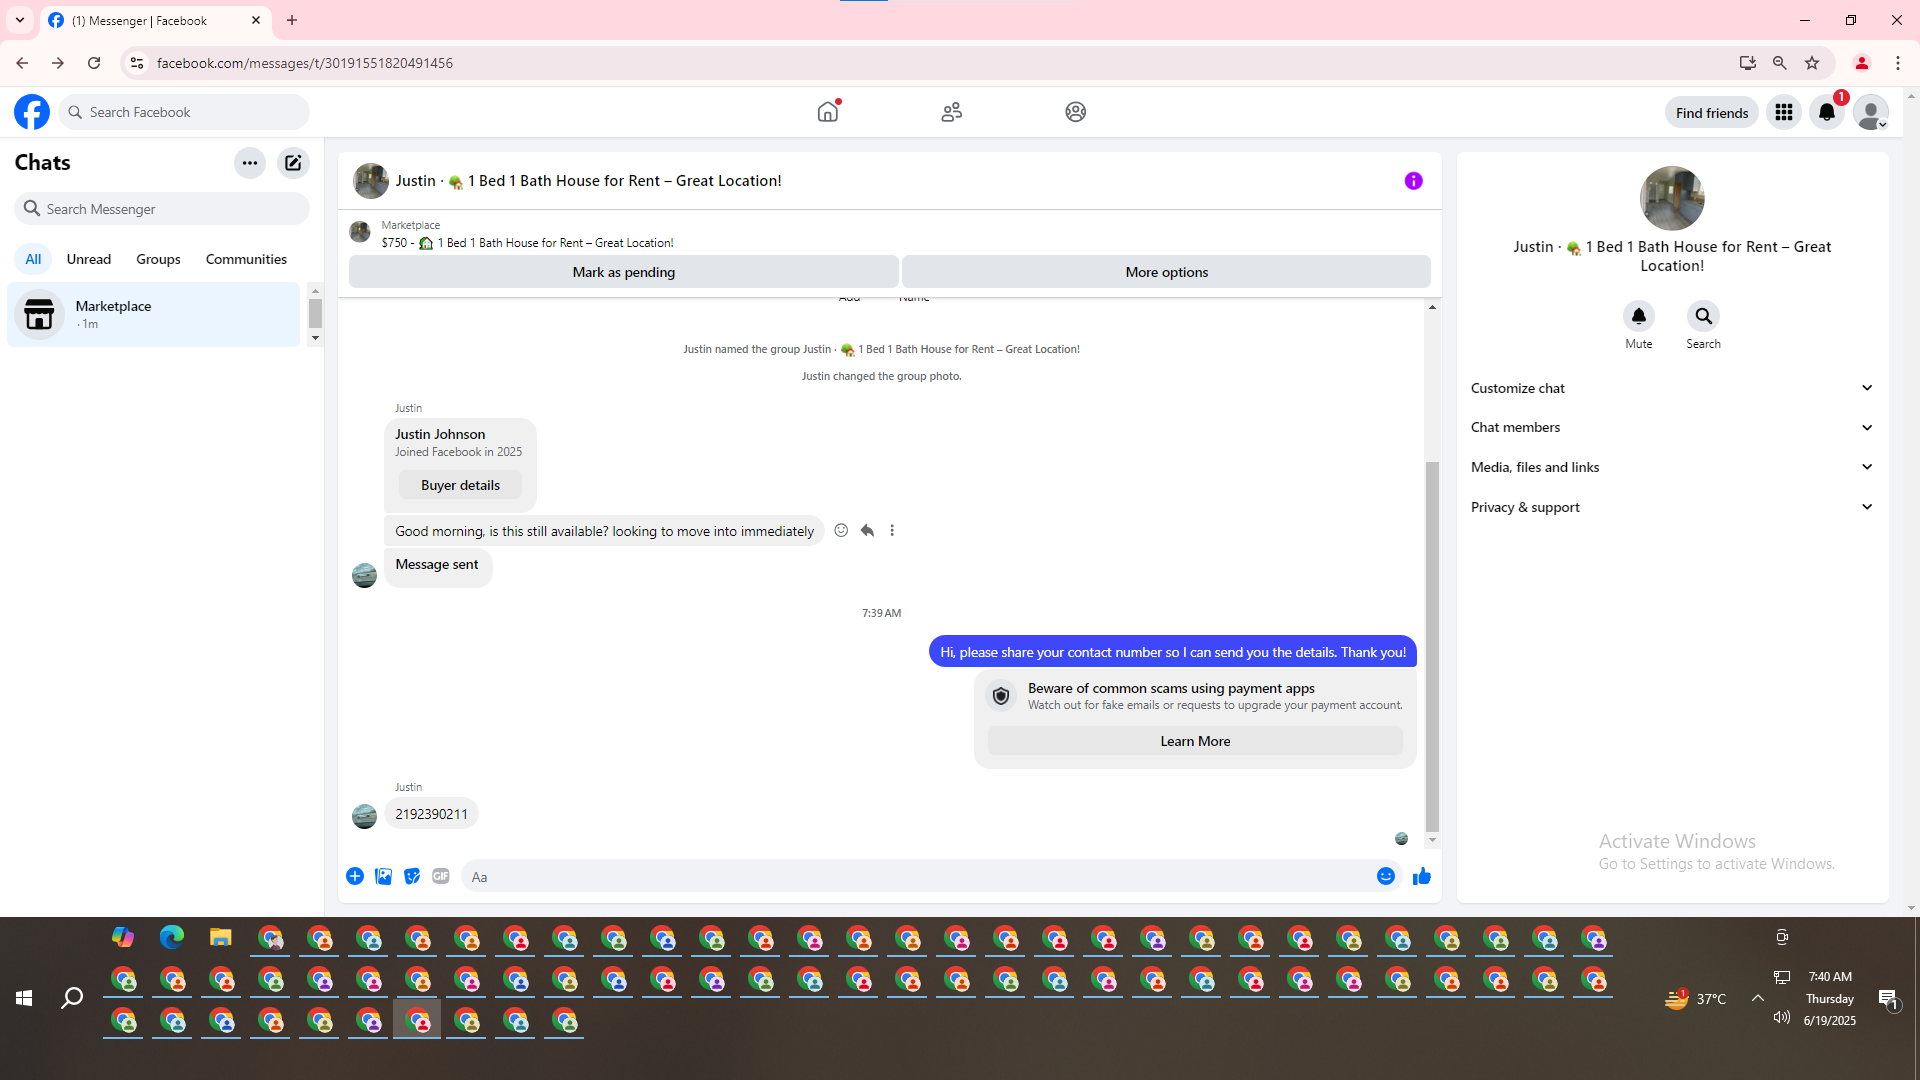The width and height of the screenshot is (1920, 1080).
Task: Open conversation information purple icon
Action: [x=1414, y=181]
